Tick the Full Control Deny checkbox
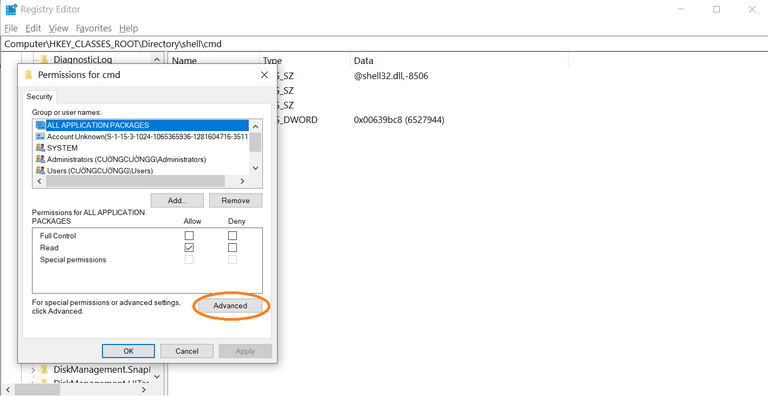The image size is (768, 396). 233,236
